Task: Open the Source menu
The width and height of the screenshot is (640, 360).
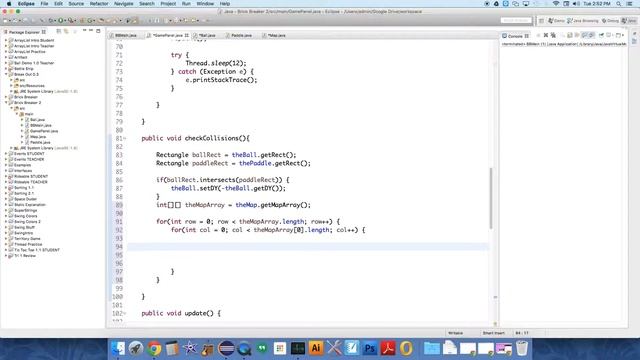Action: pos(76,4)
